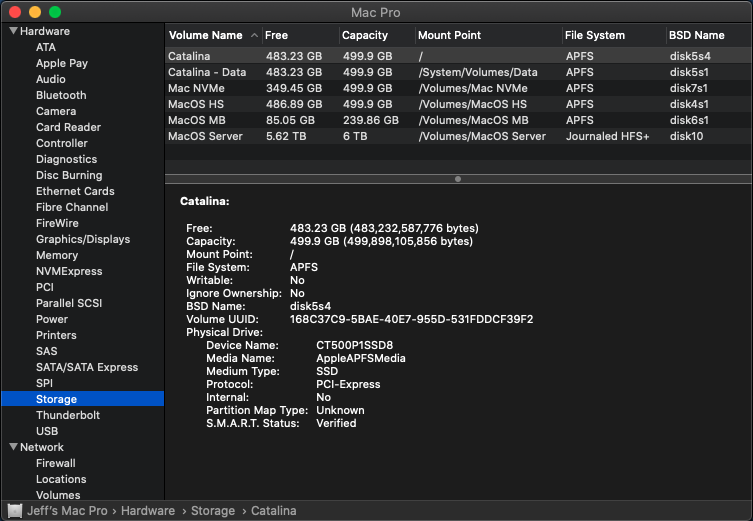Open Volumes under Network

(58, 495)
